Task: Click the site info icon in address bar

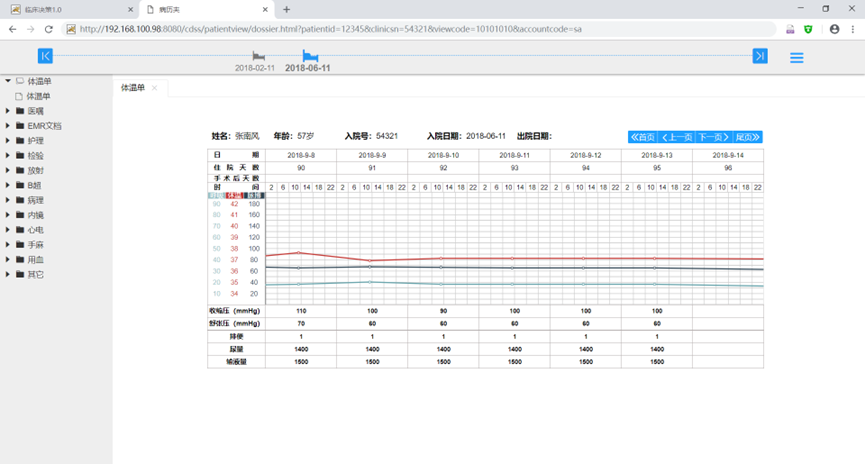Action: click(71, 29)
